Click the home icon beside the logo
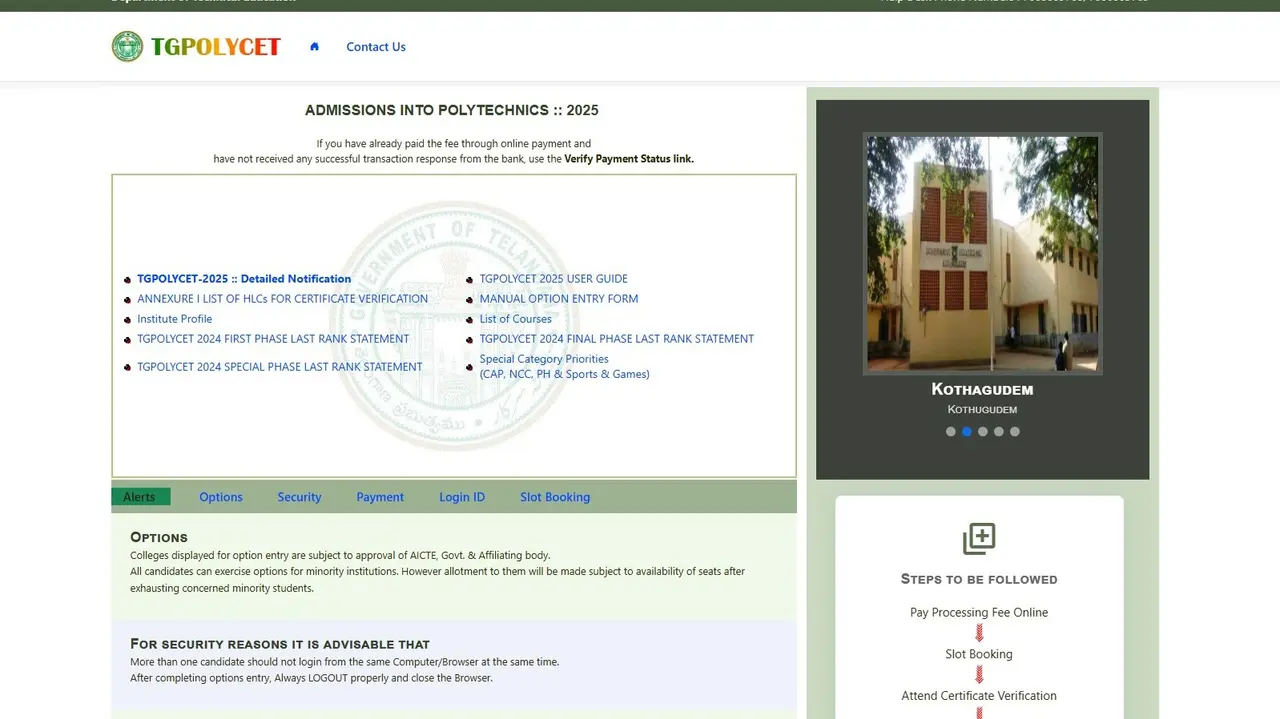This screenshot has height=719, width=1280. pyautogui.click(x=314, y=46)
